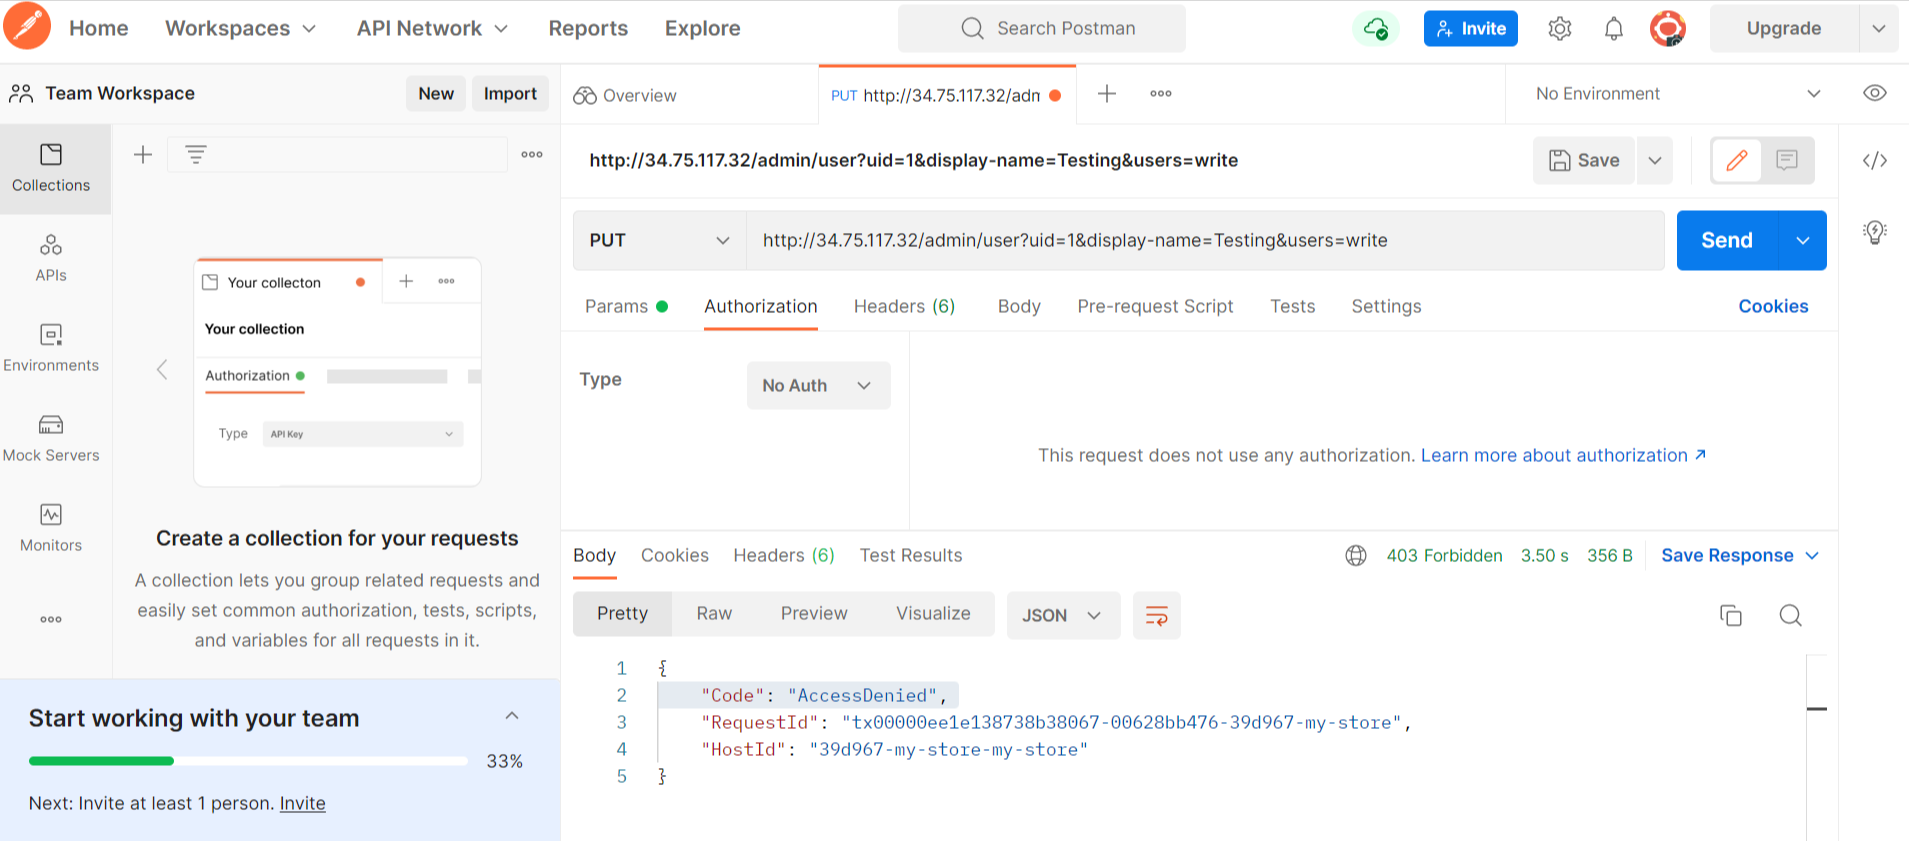Switch response view to Visualize
Image resolution: width=1909 pixels, height=841 pixels.
933,614
